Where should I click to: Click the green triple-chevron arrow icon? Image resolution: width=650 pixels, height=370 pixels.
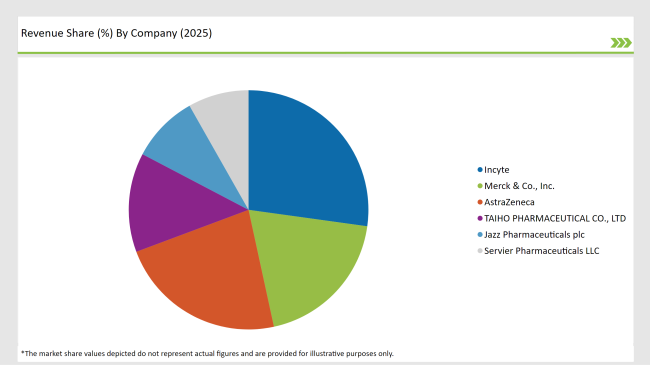pos(621,43)
